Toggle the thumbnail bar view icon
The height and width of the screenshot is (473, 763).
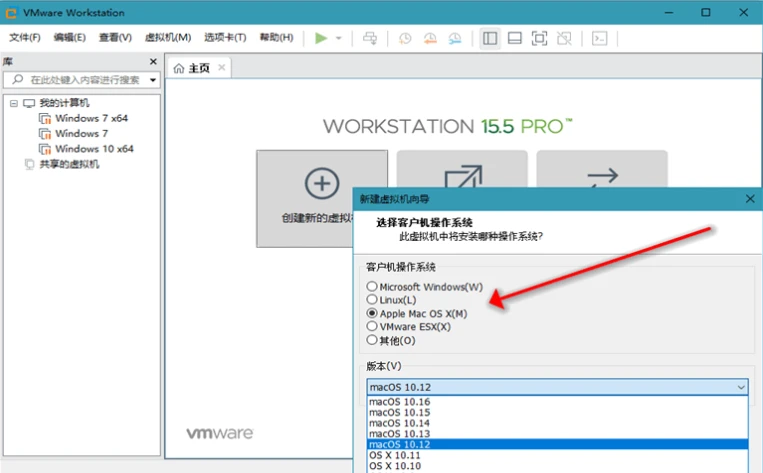514,38
